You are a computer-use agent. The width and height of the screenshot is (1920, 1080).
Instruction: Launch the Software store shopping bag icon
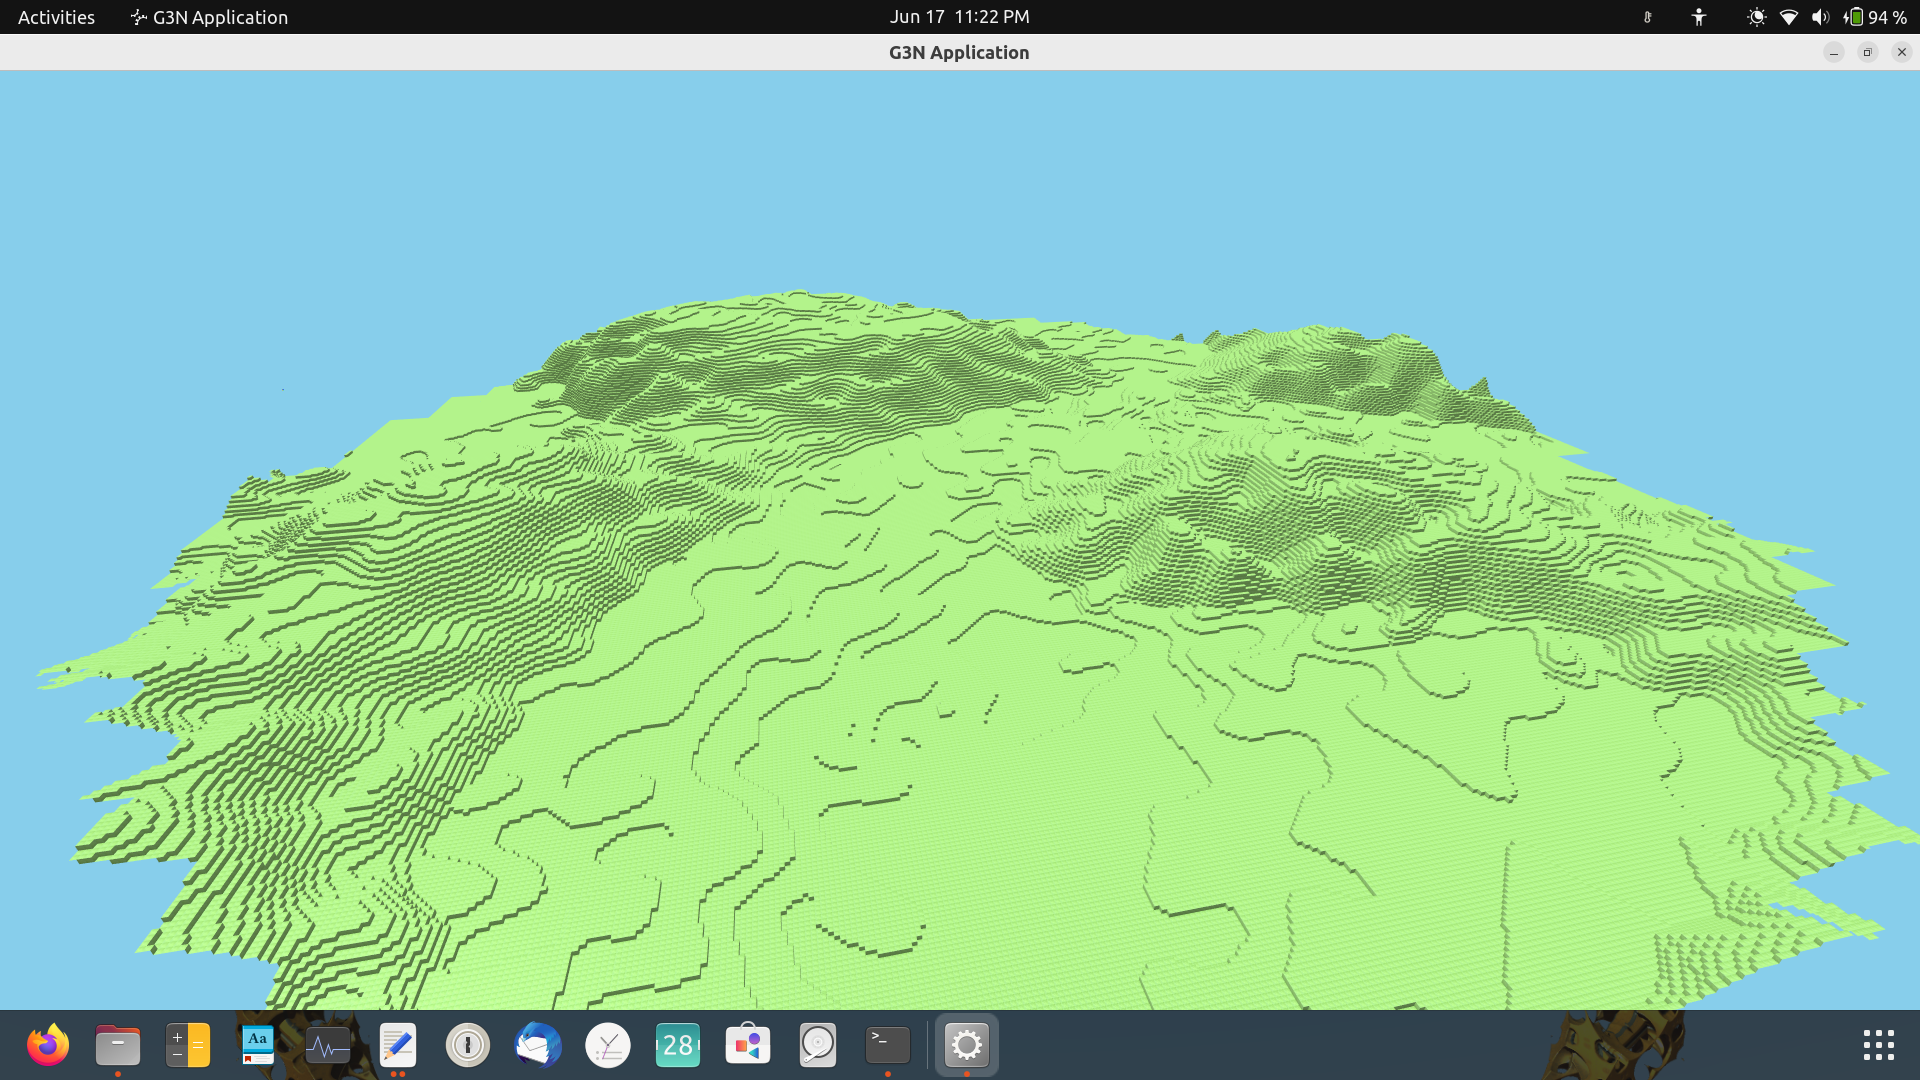point(748,1046)
